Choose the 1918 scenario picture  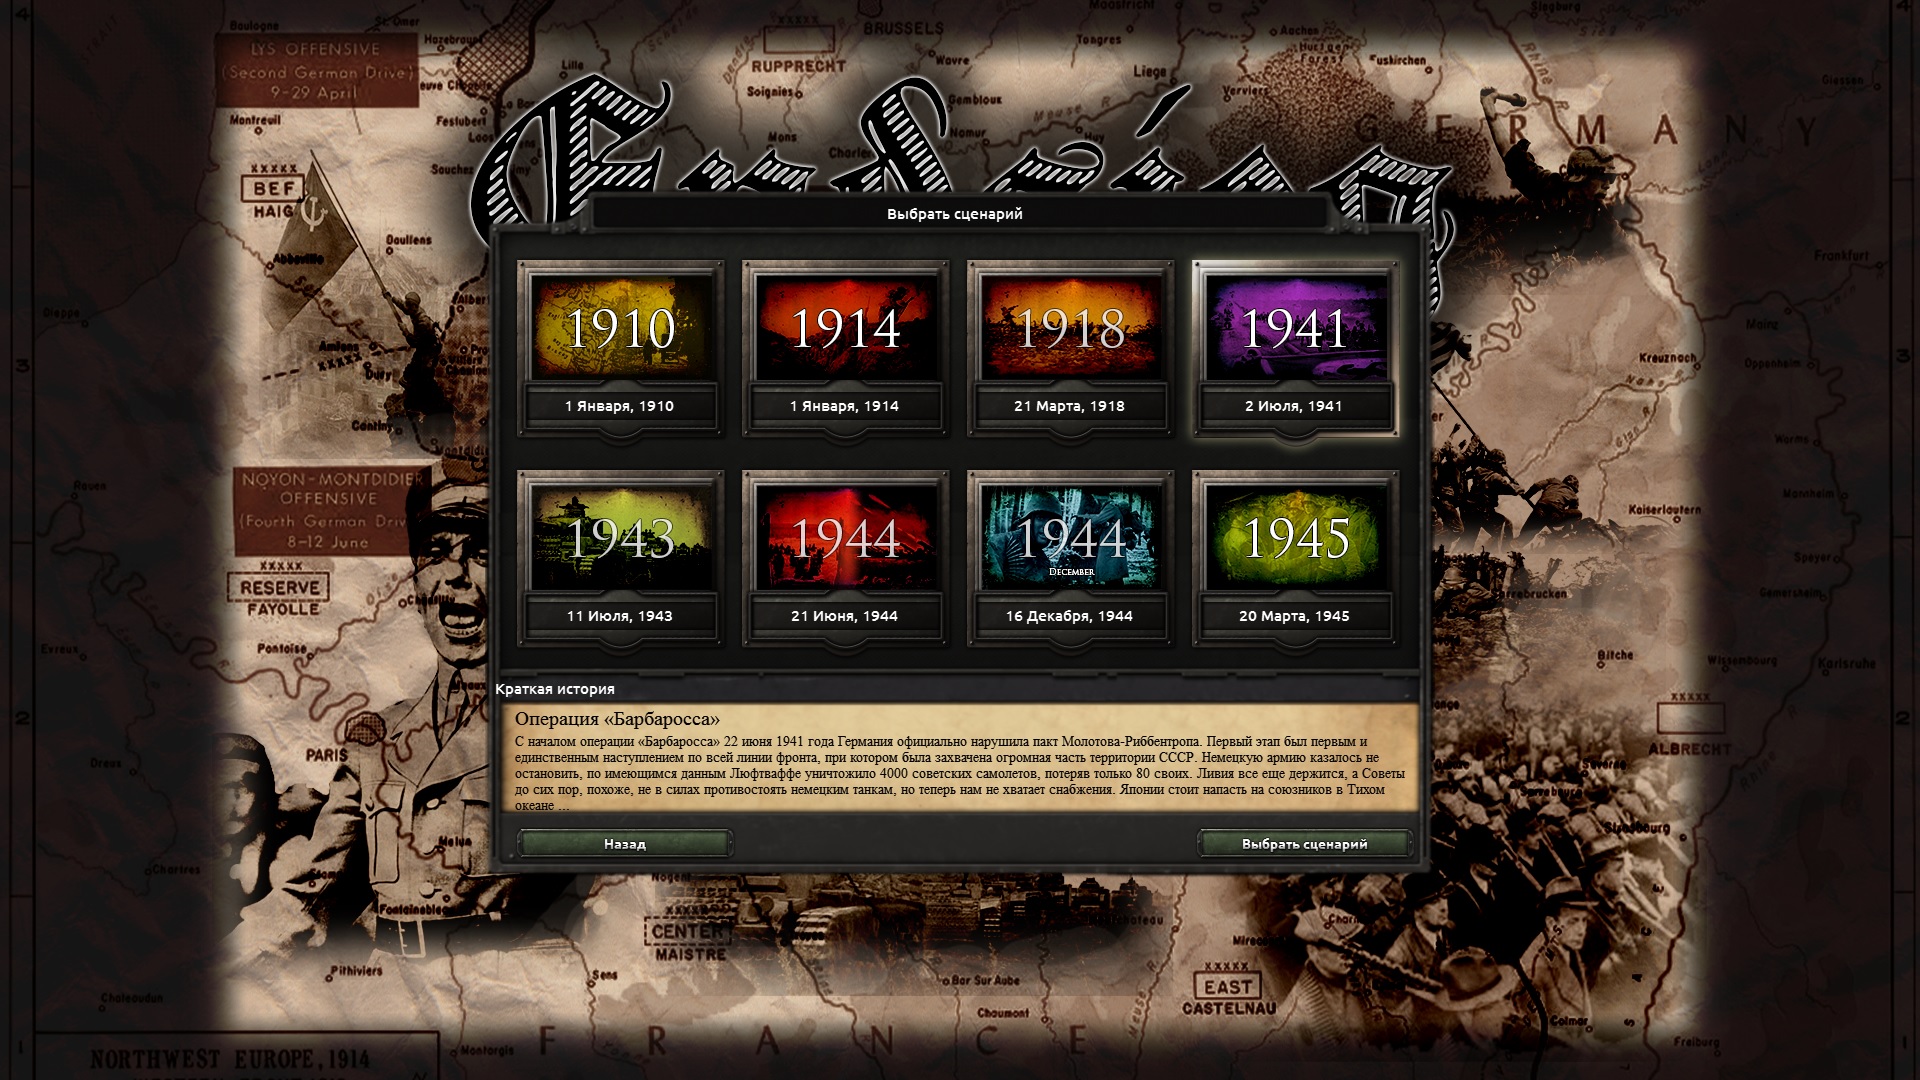[x=1070, y=328]
